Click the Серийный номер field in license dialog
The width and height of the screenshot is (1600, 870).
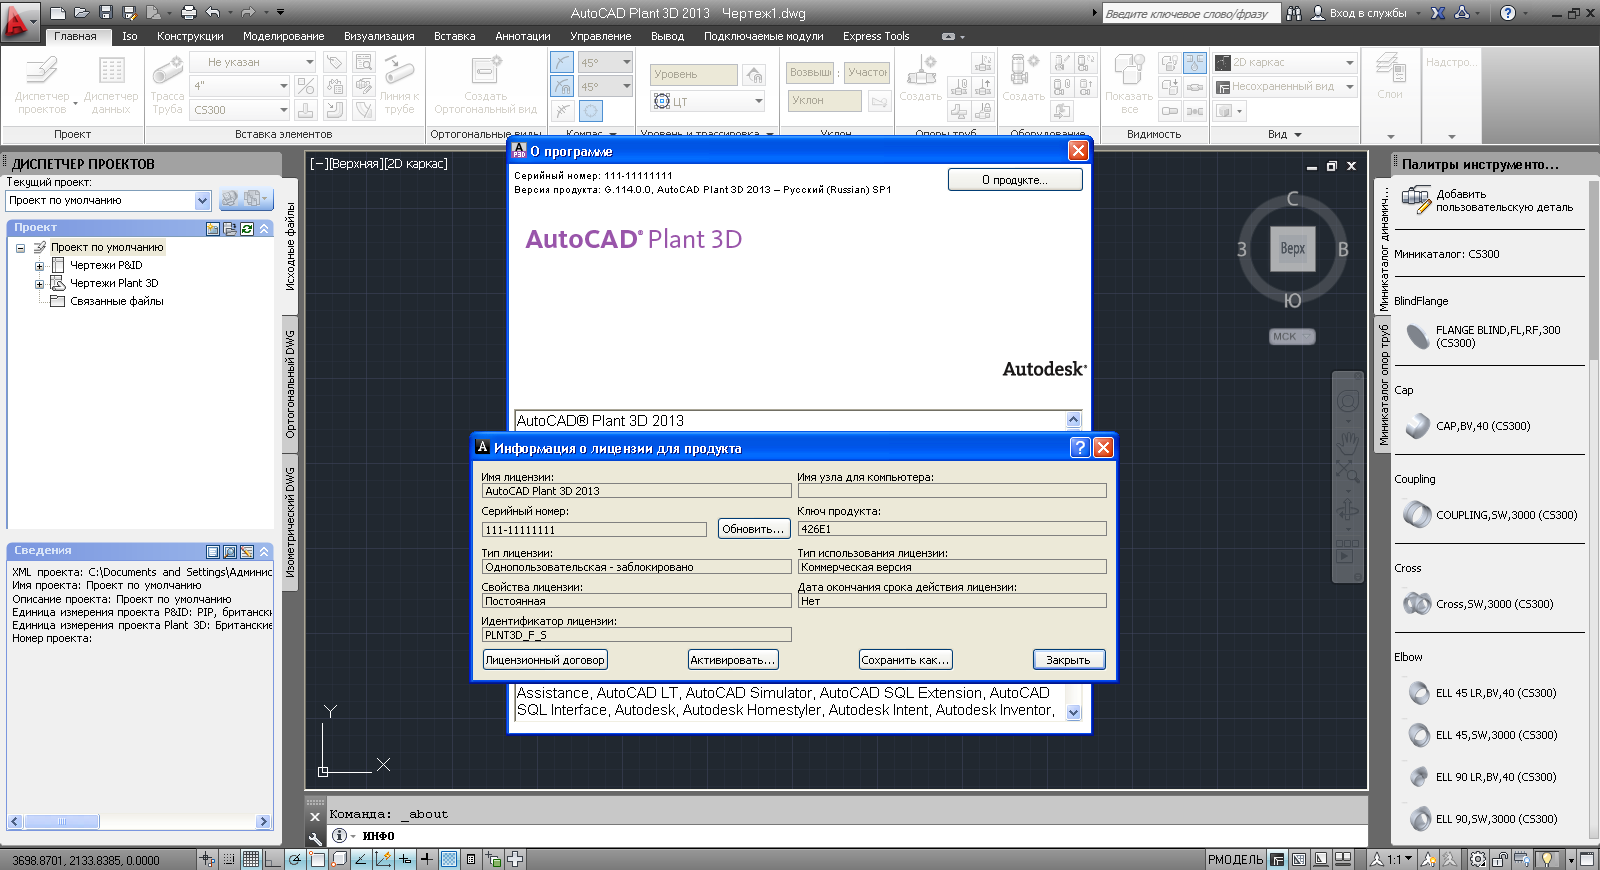[x=595, y=530]
